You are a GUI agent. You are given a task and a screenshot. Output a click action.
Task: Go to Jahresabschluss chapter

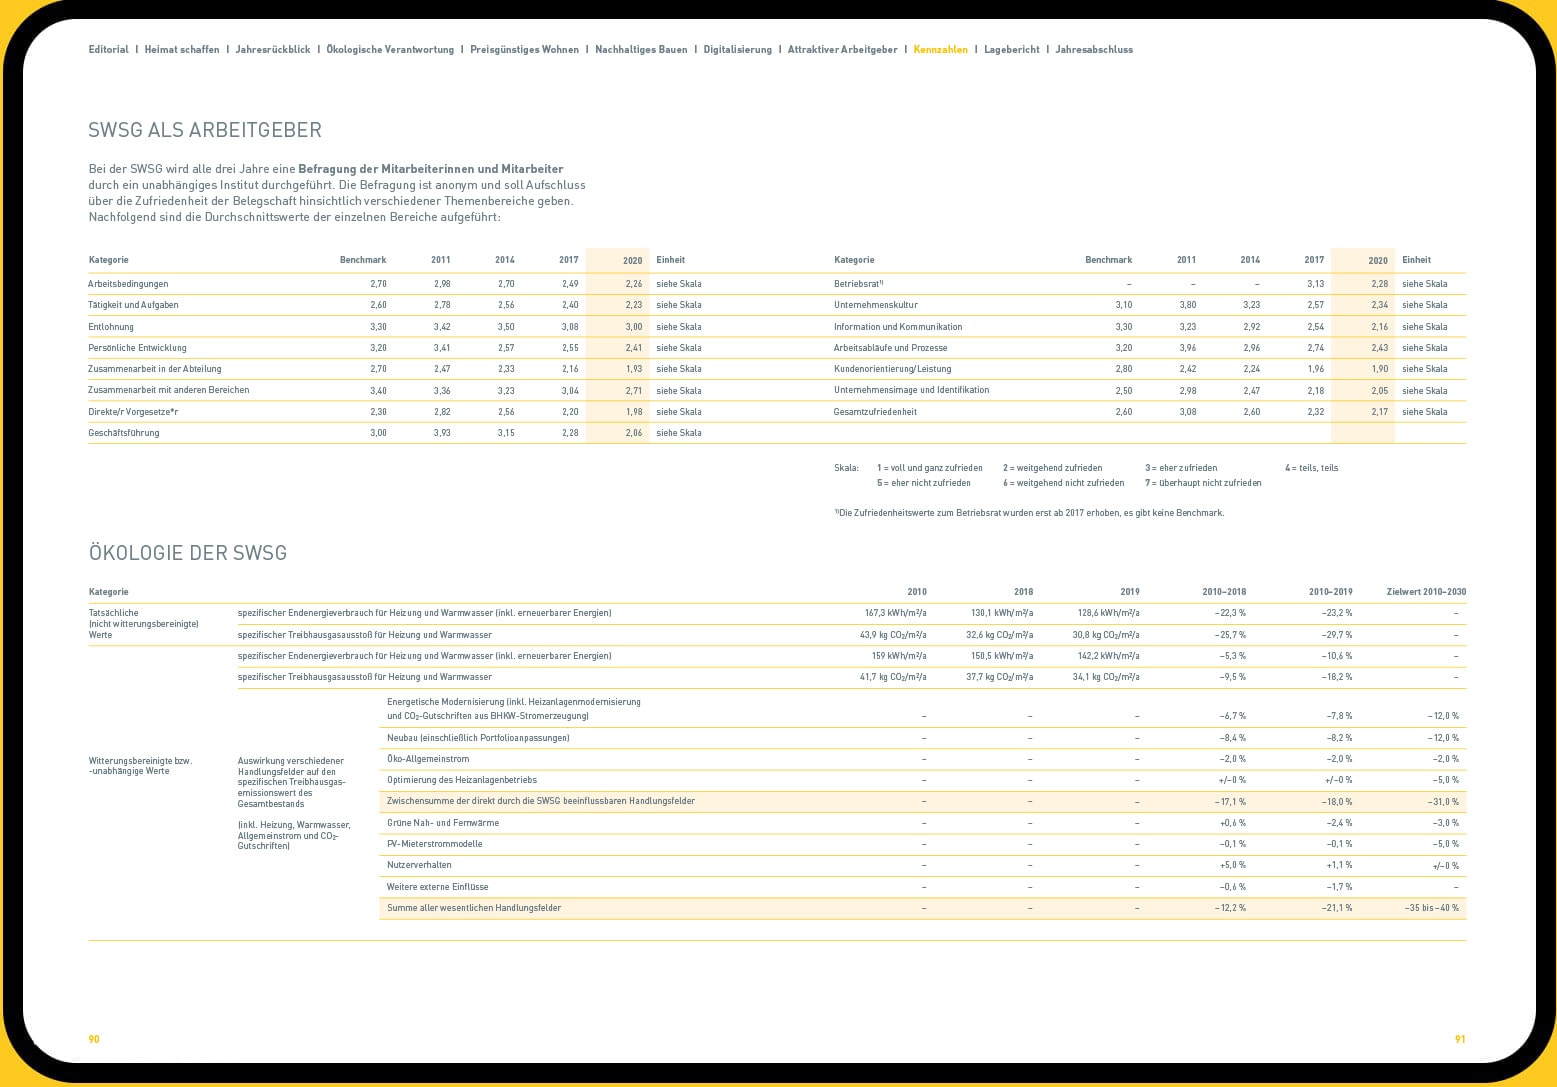click(1094, 50)
